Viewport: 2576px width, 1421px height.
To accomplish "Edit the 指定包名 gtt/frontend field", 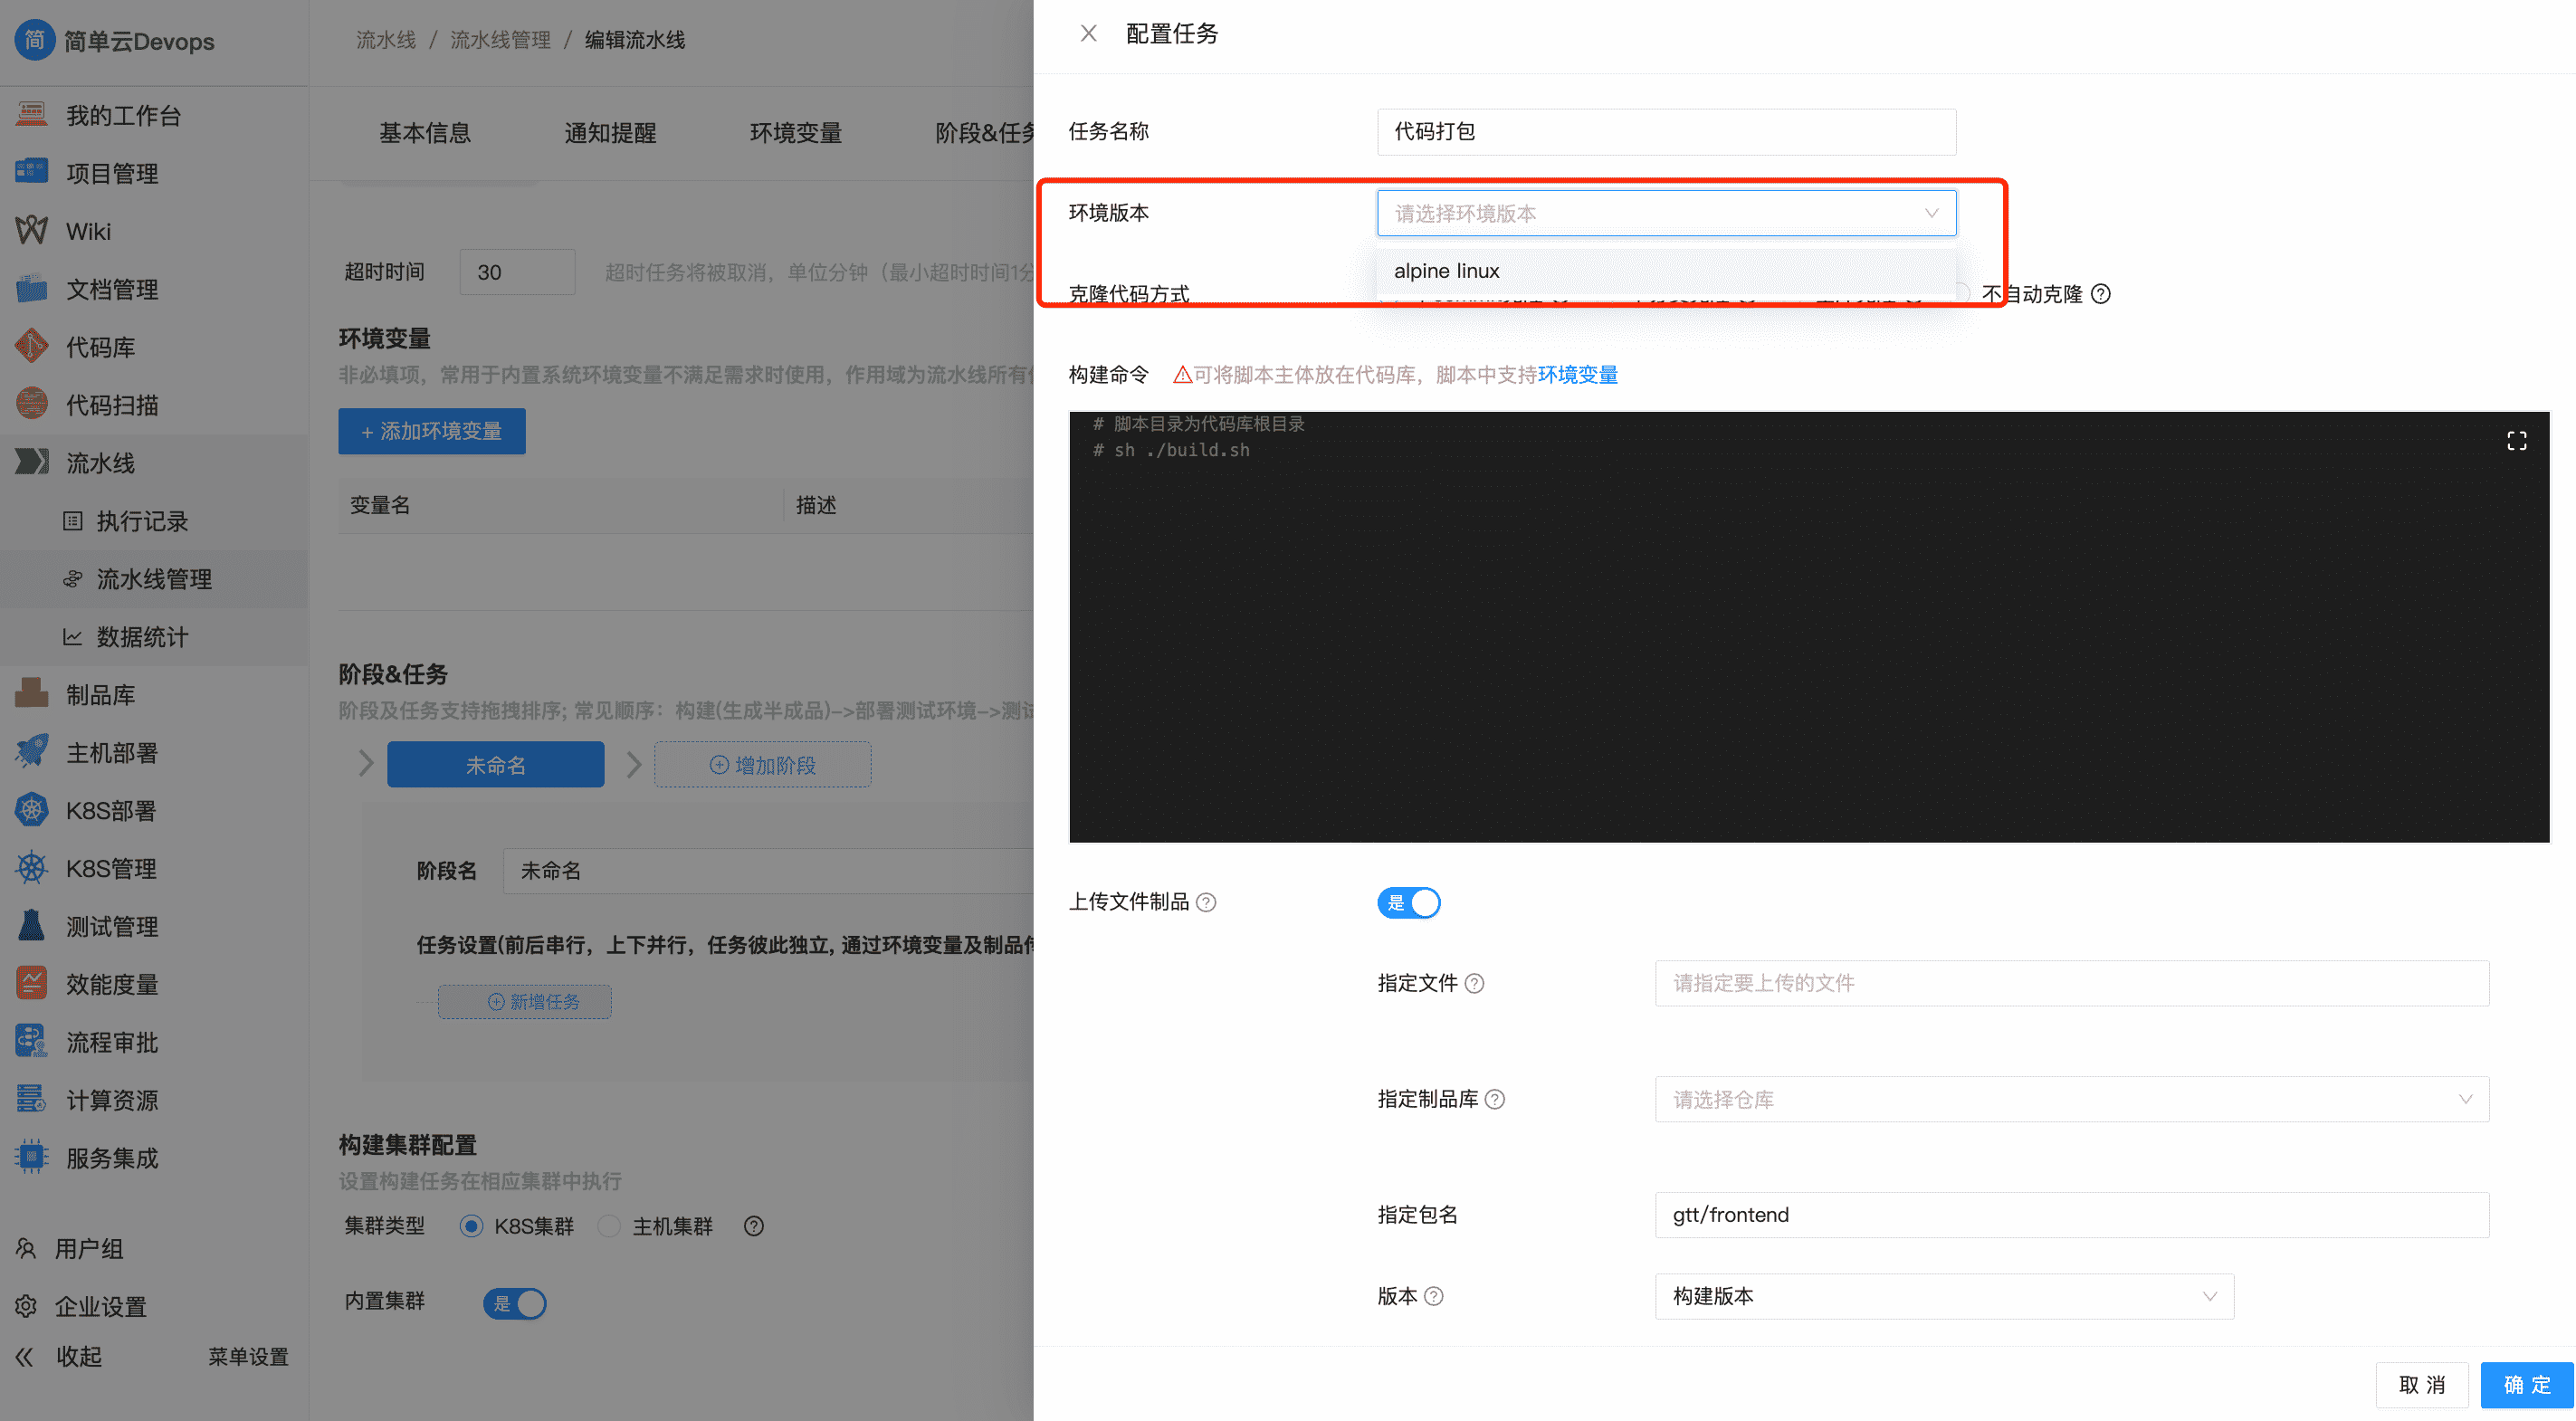I will tap(2071, 1214).
